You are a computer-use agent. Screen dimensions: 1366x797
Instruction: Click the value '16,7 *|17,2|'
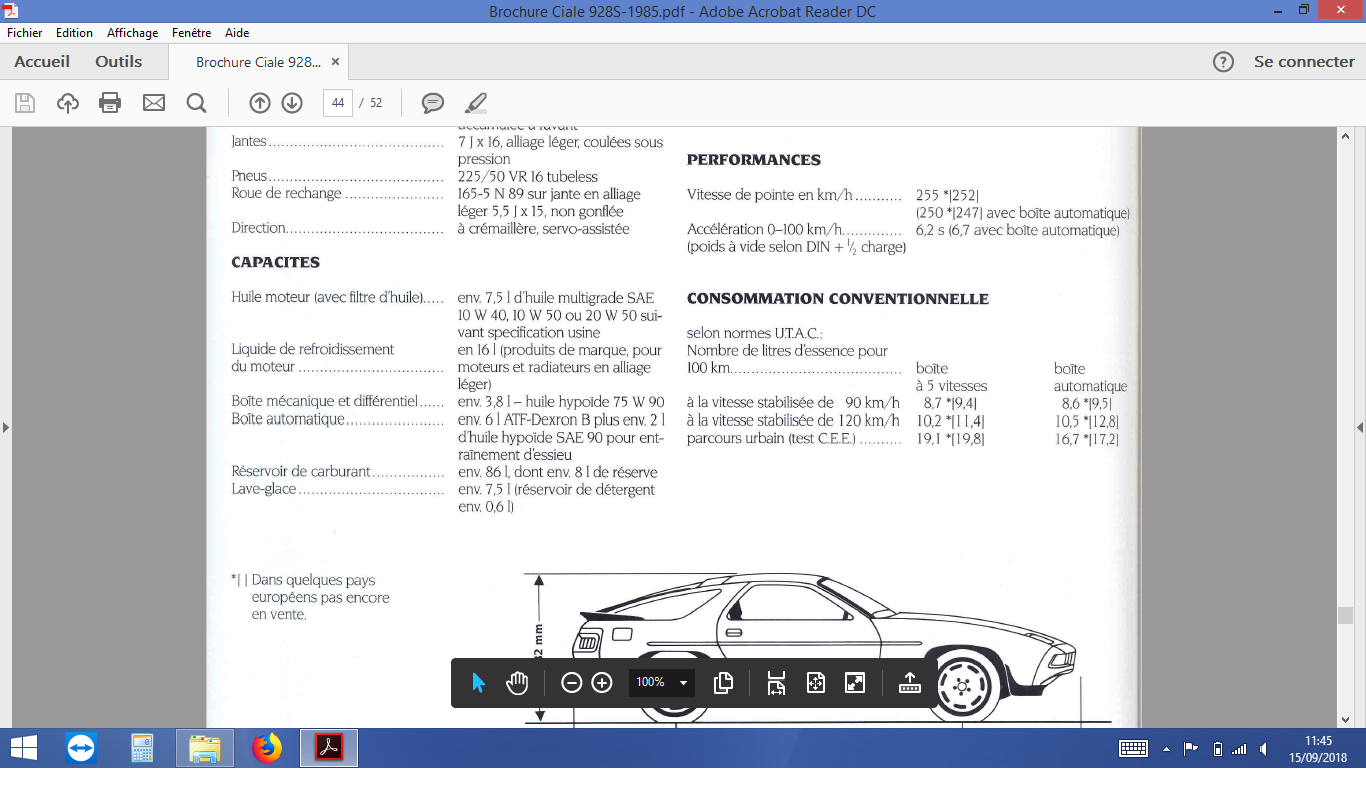[1087, 439]
